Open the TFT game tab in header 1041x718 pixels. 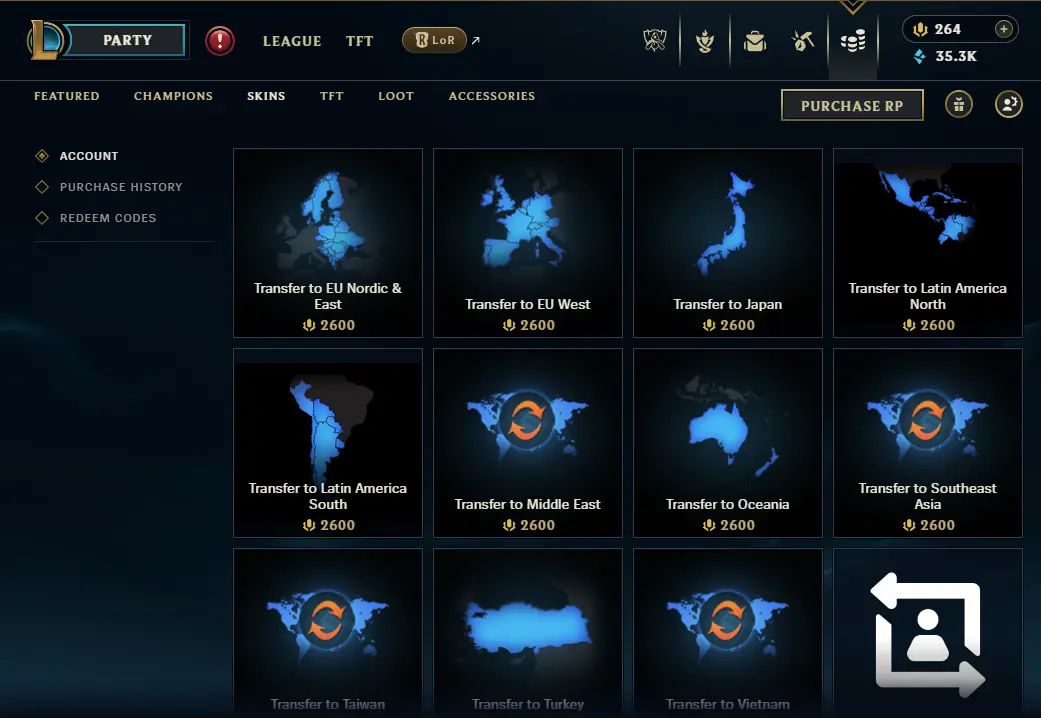click(359, 41)
